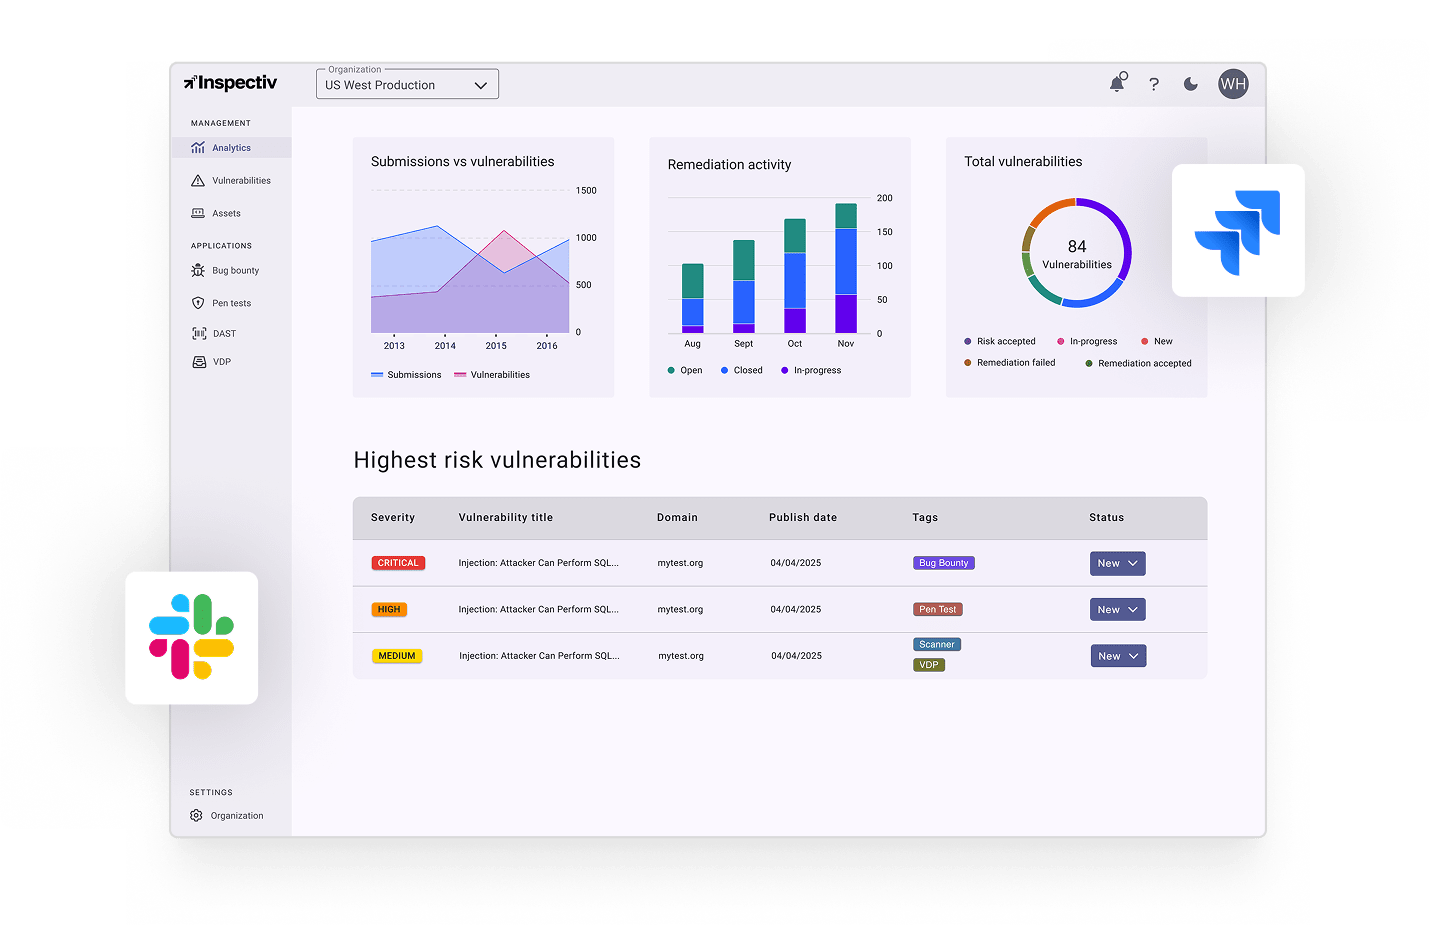Go to Bug bounty in the sidebar

(x=235, y=271)
